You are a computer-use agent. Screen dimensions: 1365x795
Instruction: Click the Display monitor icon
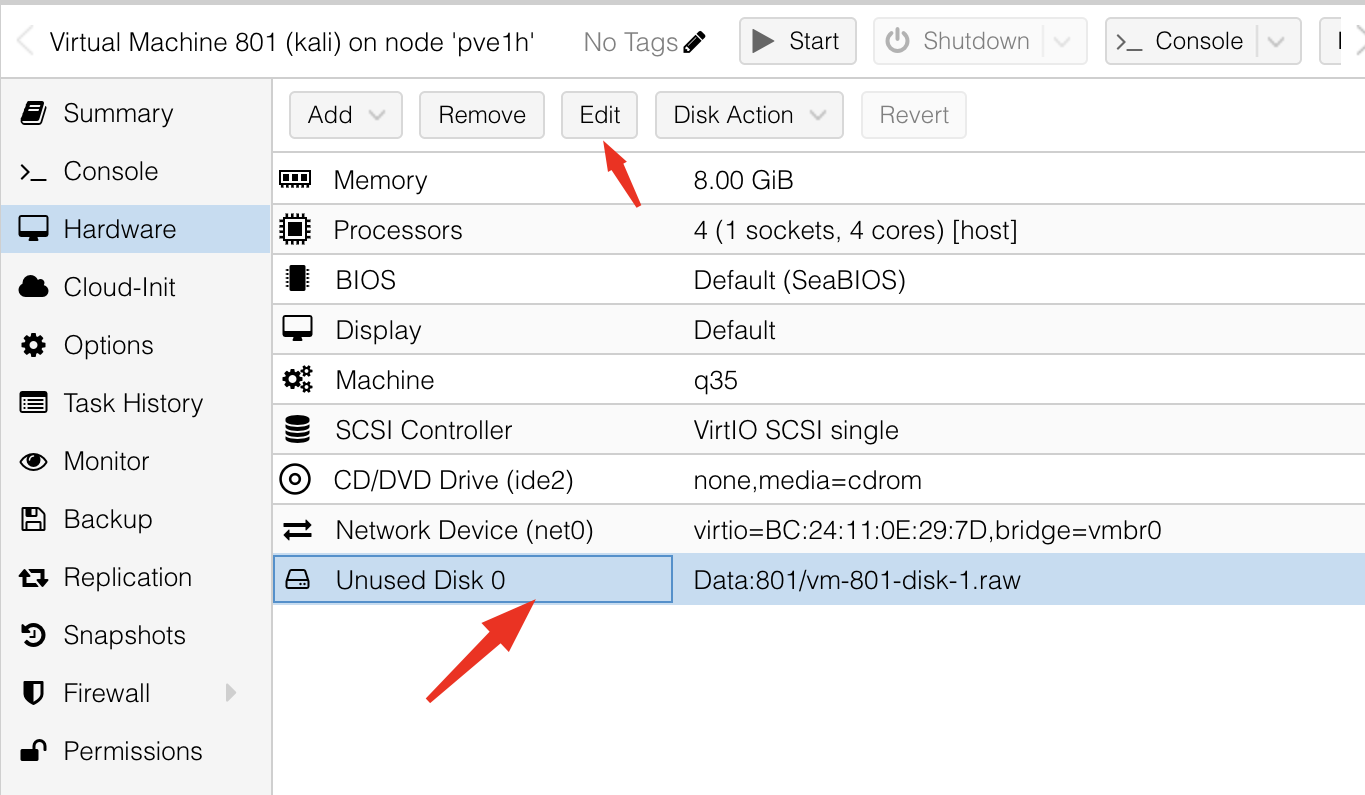[297, 329]
